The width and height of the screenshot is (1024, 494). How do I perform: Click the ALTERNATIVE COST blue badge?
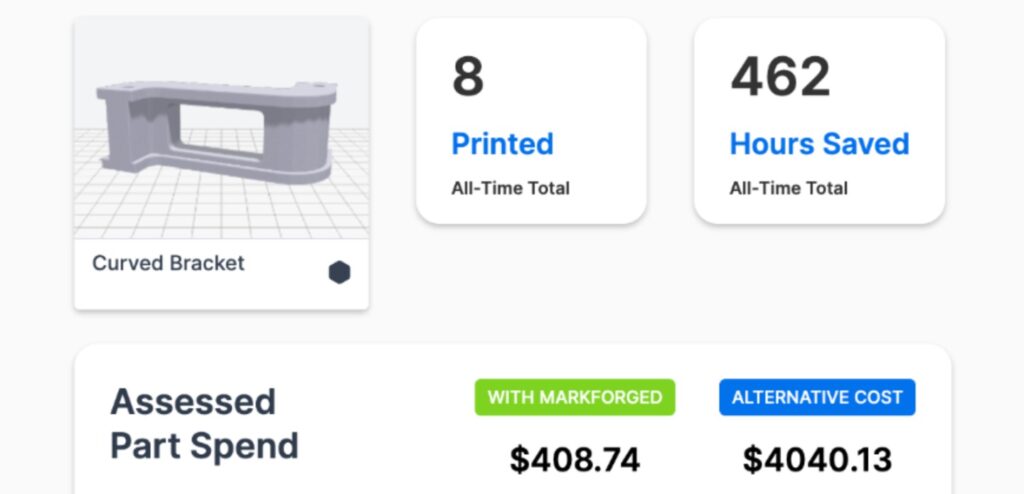[817, 397]
